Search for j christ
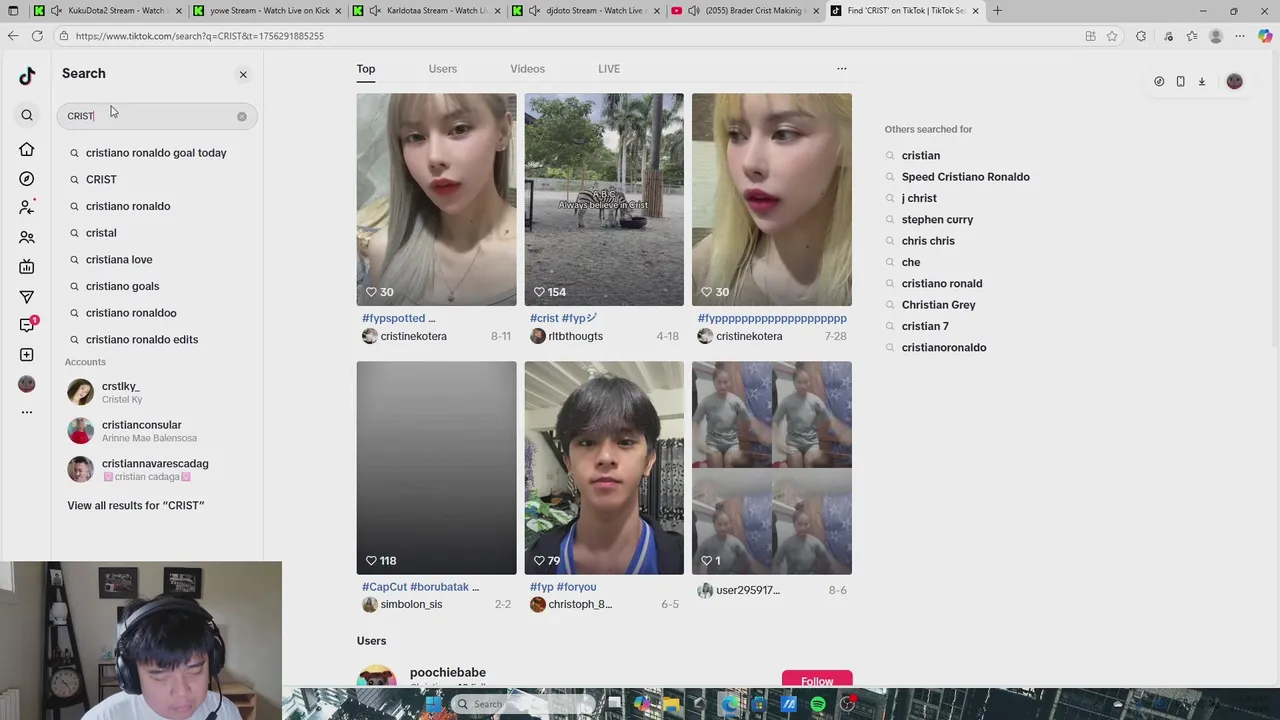1280x720 pixels. [x=919, y=198]
